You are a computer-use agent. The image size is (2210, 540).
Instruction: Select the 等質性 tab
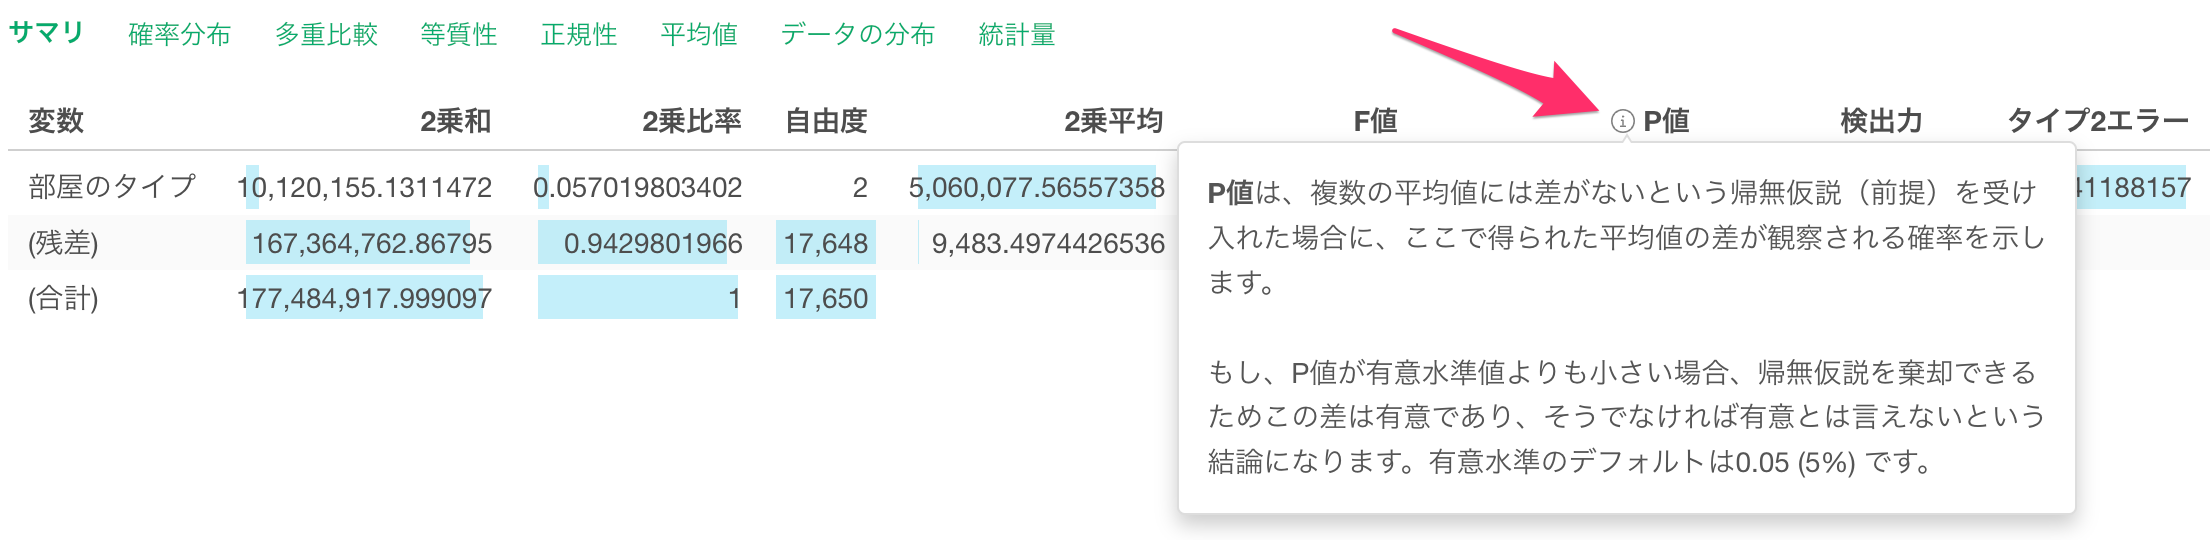[459, 35]
